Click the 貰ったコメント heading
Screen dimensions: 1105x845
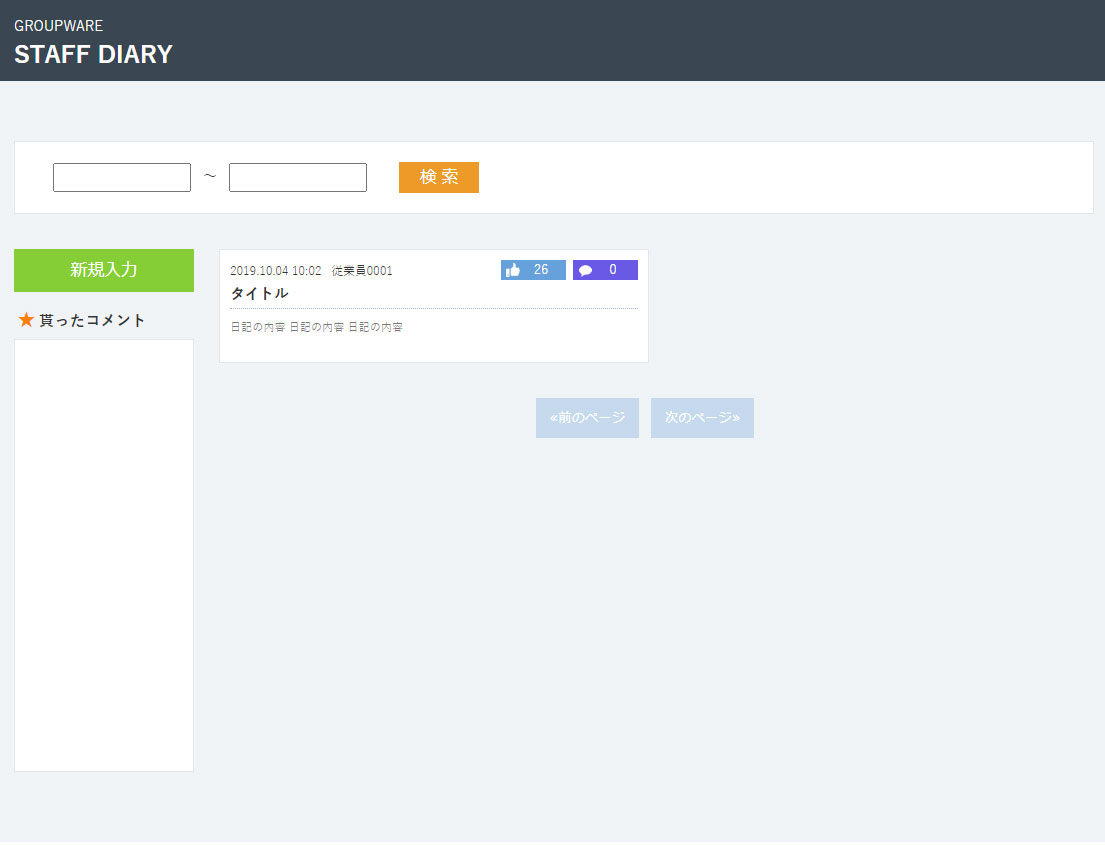pyautogui.click(x=92, y=320)
